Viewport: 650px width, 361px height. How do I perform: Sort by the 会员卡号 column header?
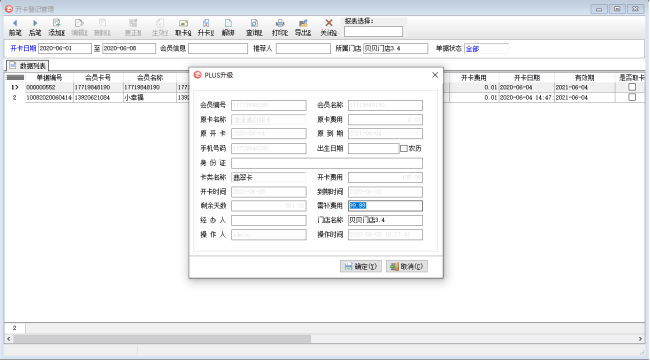point(98,78)
